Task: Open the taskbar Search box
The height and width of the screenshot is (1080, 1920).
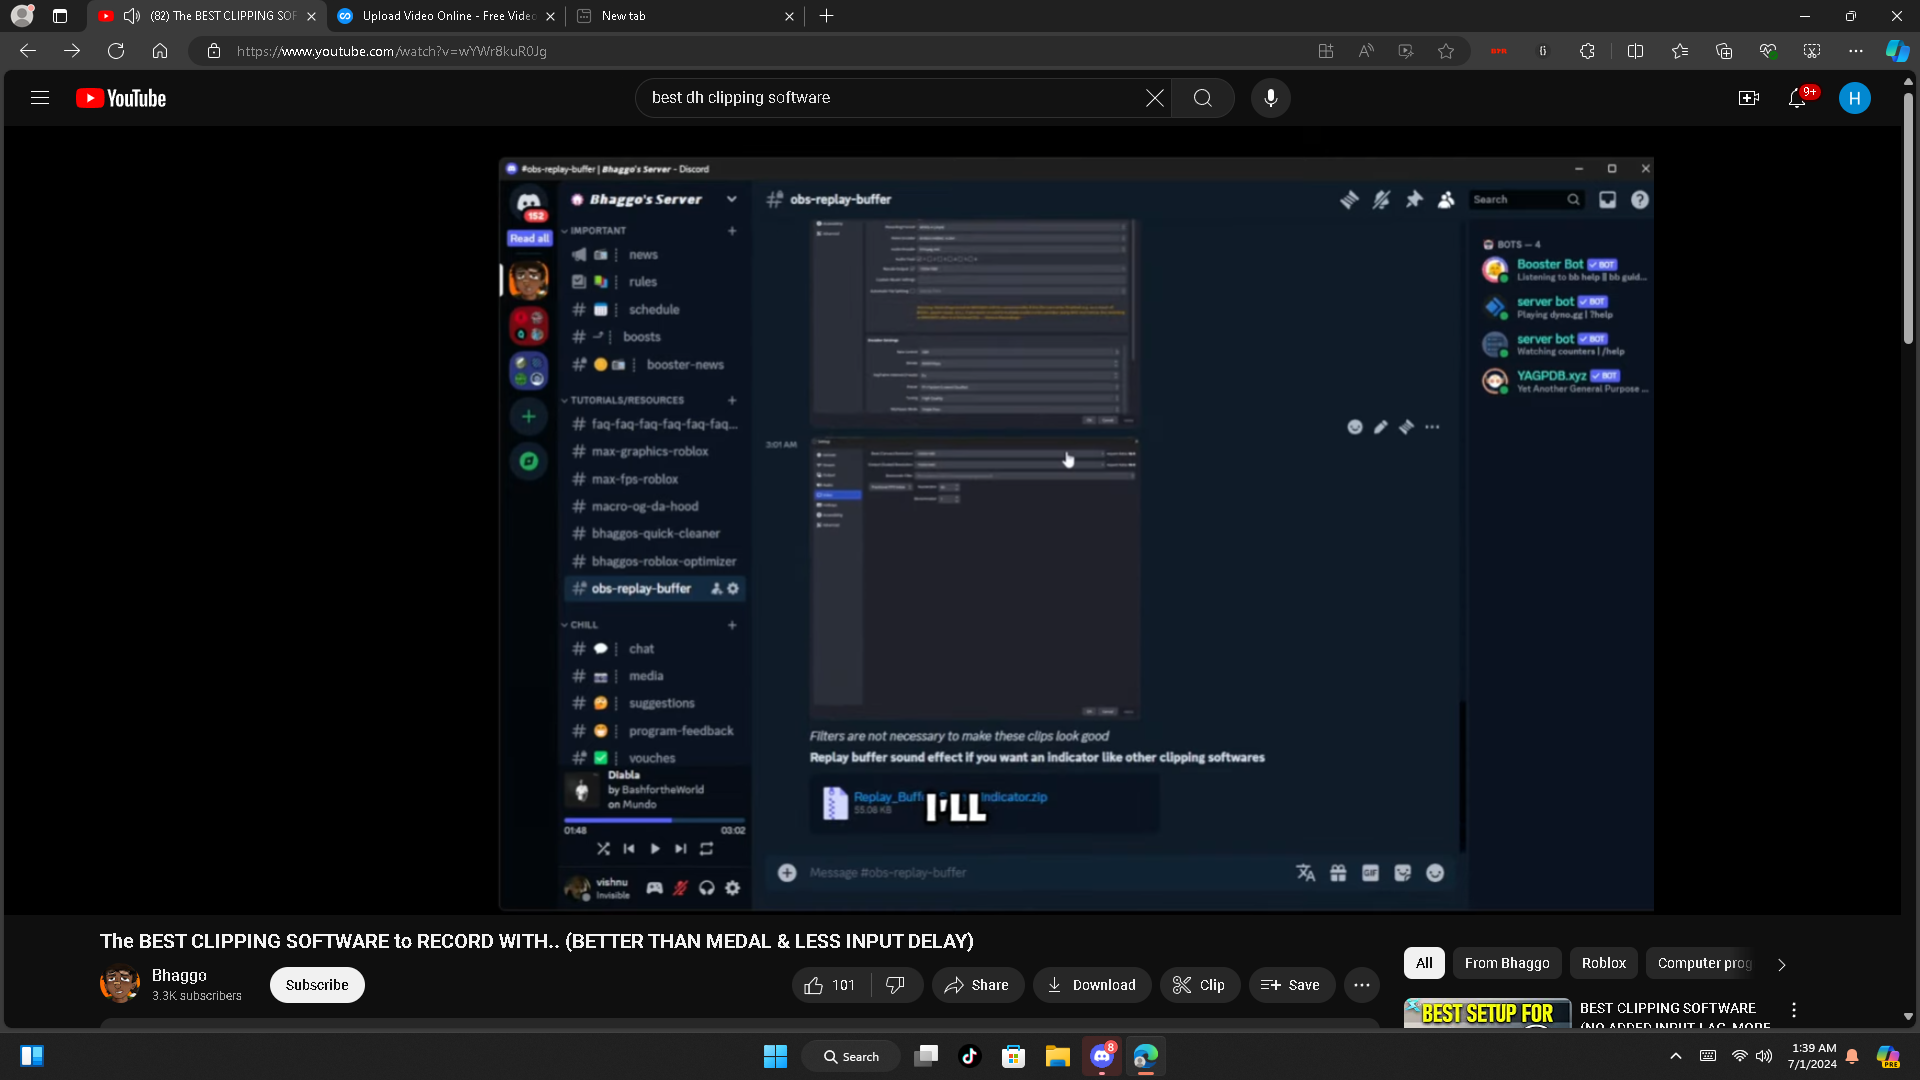Action: [x=851, y=1056]
